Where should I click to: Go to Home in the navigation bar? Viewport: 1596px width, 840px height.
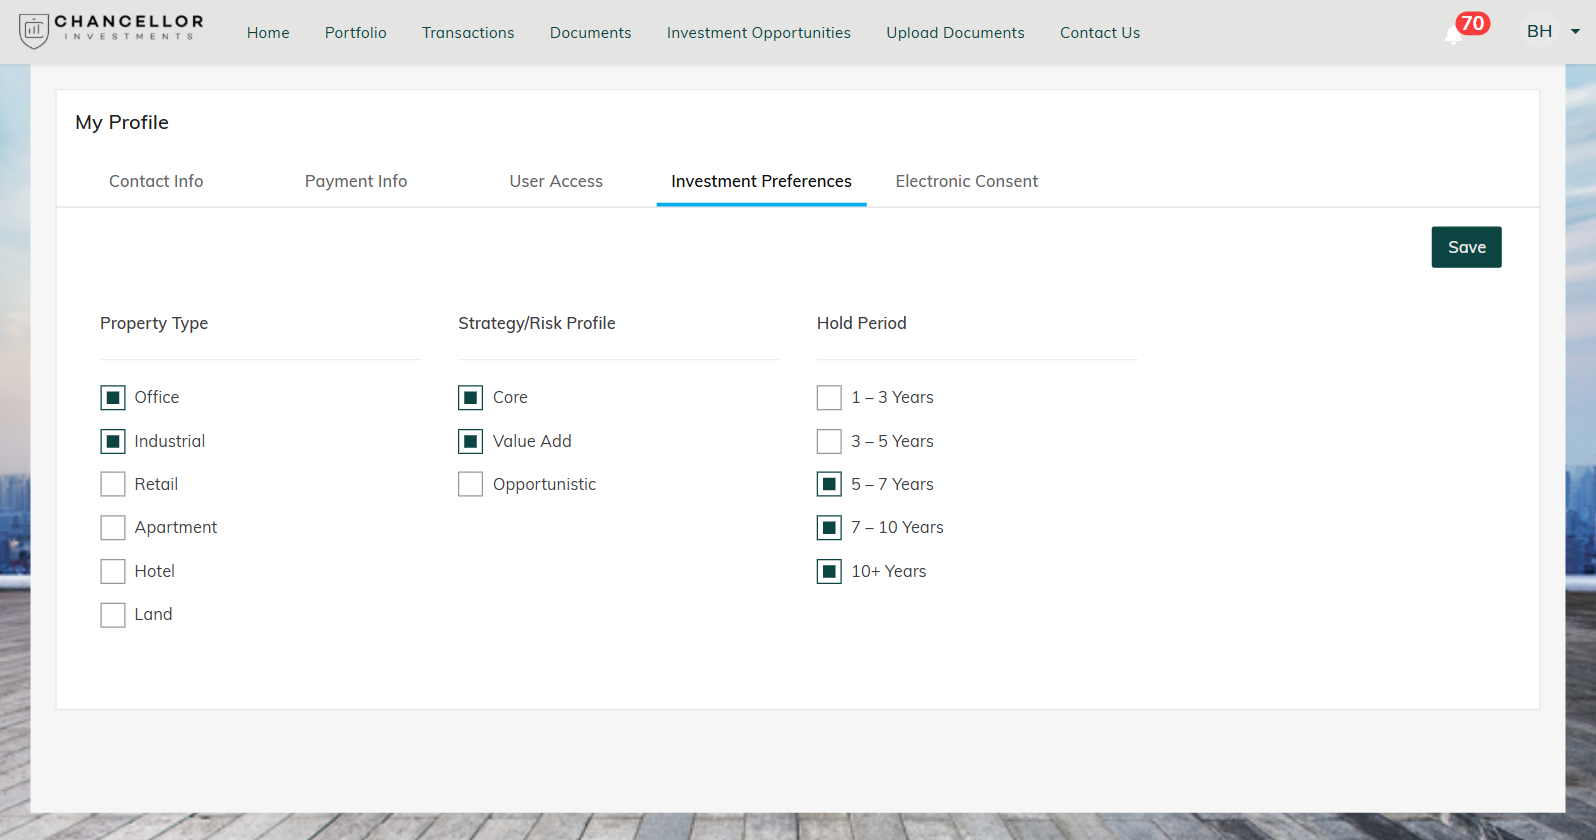[x=268, y=33]
